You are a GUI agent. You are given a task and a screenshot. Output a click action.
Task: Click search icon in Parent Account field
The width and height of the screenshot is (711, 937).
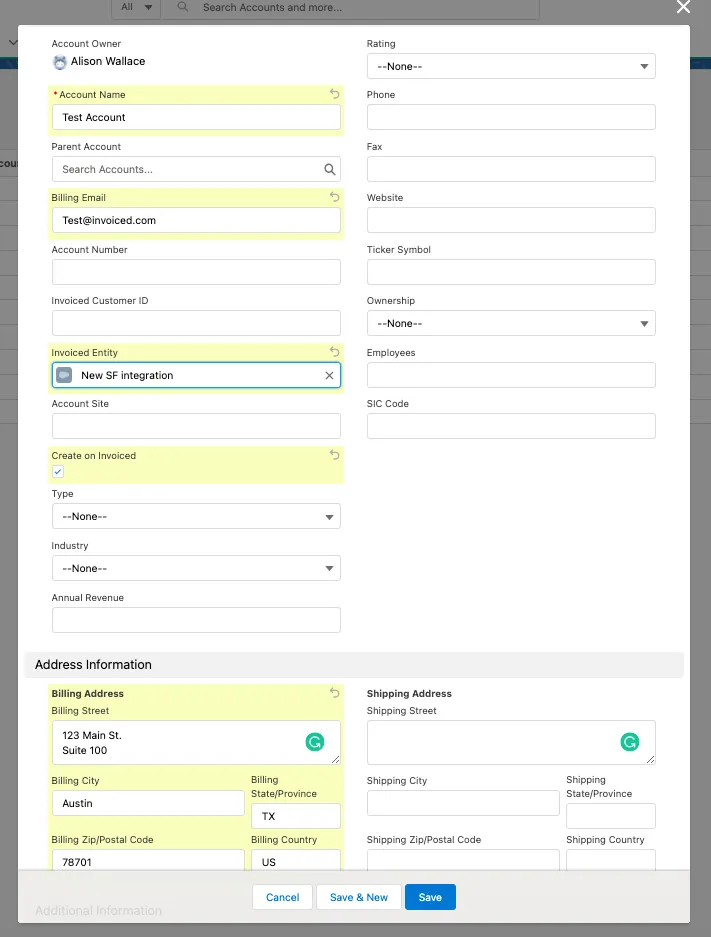coord(329,169)
